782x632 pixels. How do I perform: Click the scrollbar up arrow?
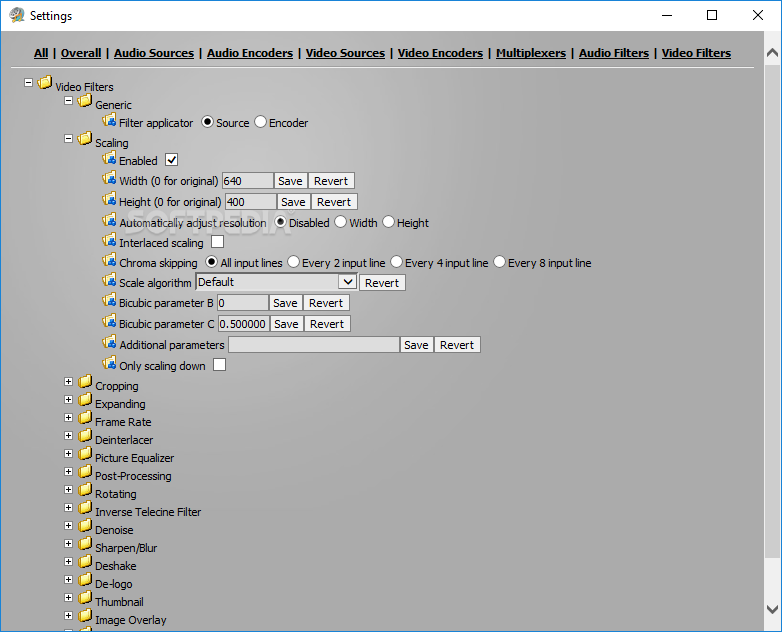tap(773, 52)
